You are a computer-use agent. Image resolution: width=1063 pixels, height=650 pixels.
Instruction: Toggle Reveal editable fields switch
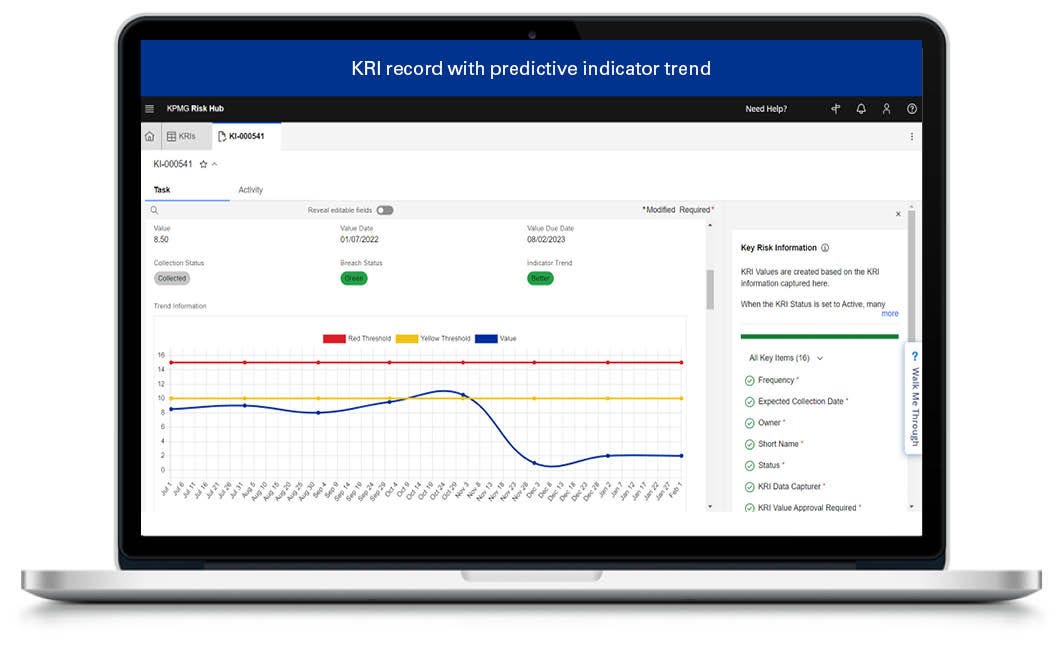point(385,210)
